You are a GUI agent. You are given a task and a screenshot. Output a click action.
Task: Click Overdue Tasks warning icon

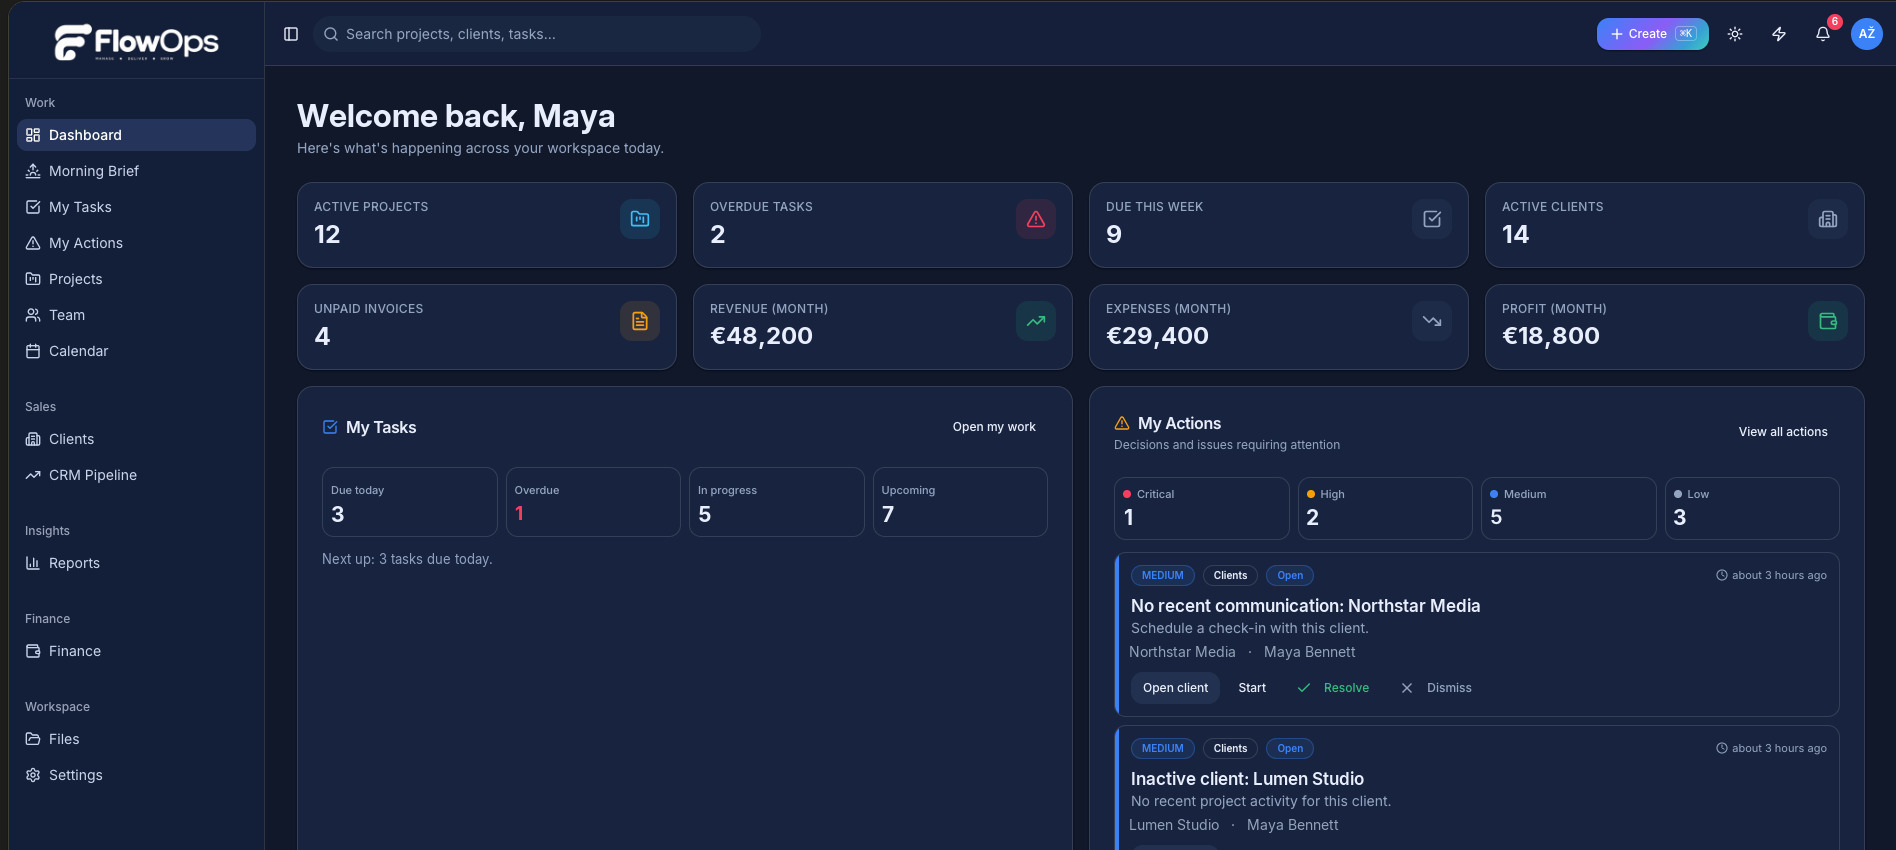tap(1036, 219)
